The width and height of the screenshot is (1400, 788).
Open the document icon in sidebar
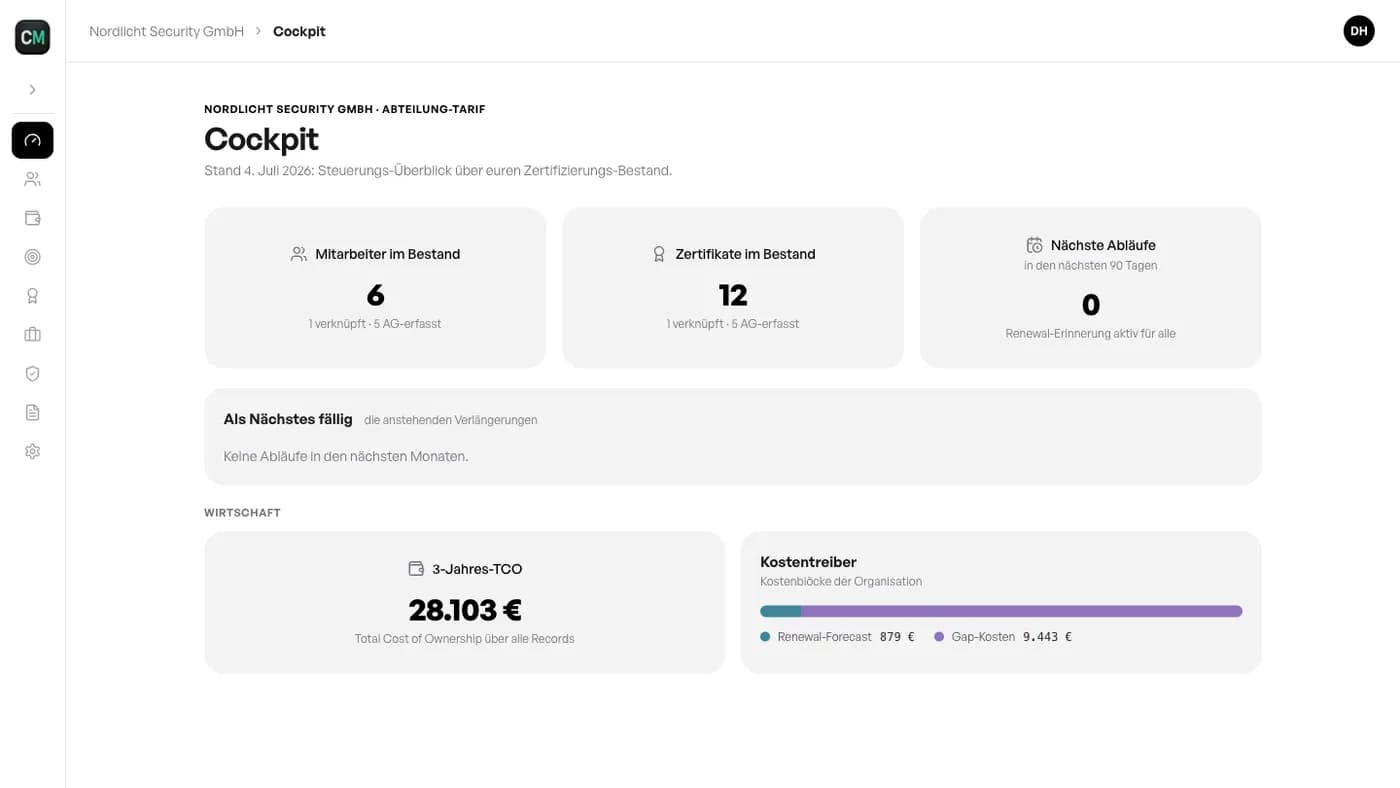click(32, 413)
